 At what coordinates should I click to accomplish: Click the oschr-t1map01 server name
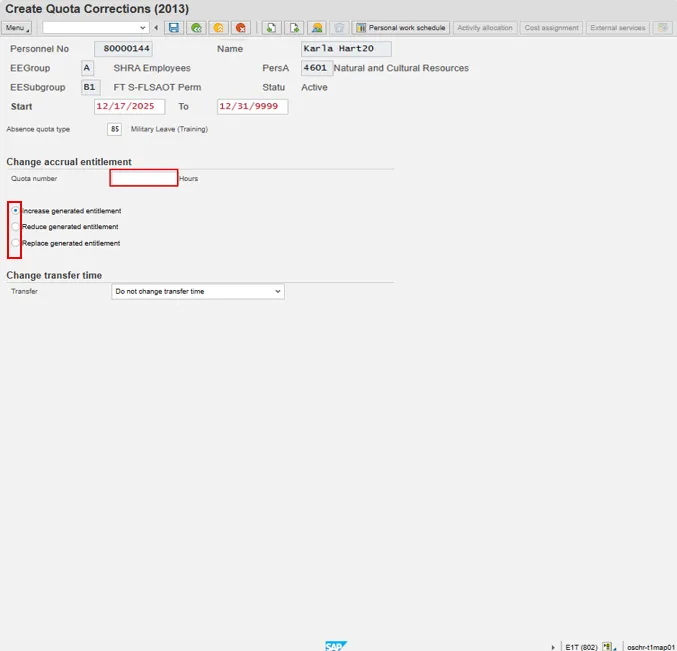click(651, 647)
